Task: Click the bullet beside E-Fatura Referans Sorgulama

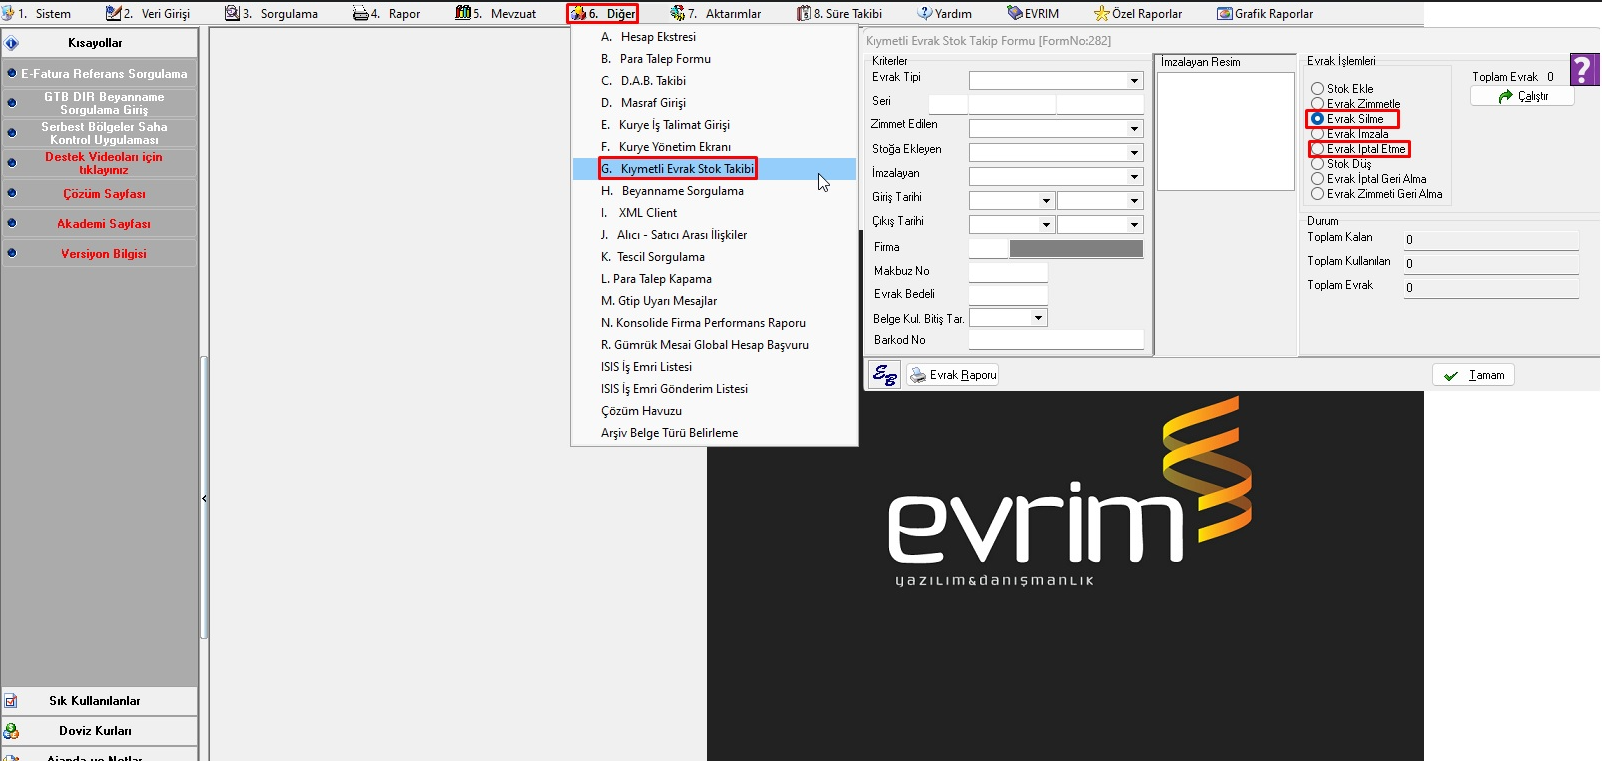Action: coord(12,73)
